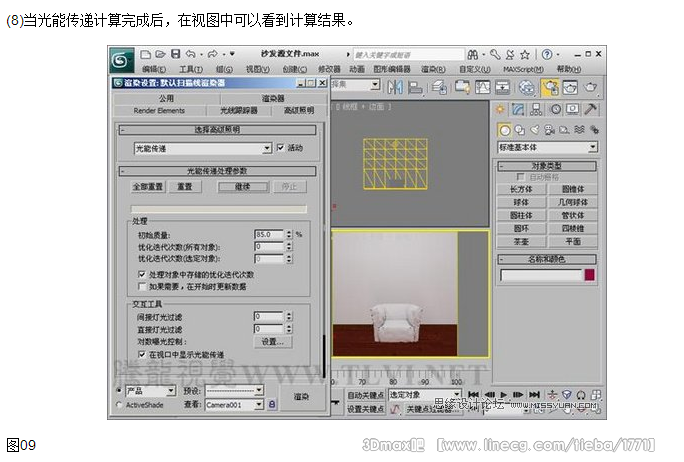The image size is (684, 462).
Task: Collapse the 光能传递处理参数 rollout
Action: (x=217, y=171)
